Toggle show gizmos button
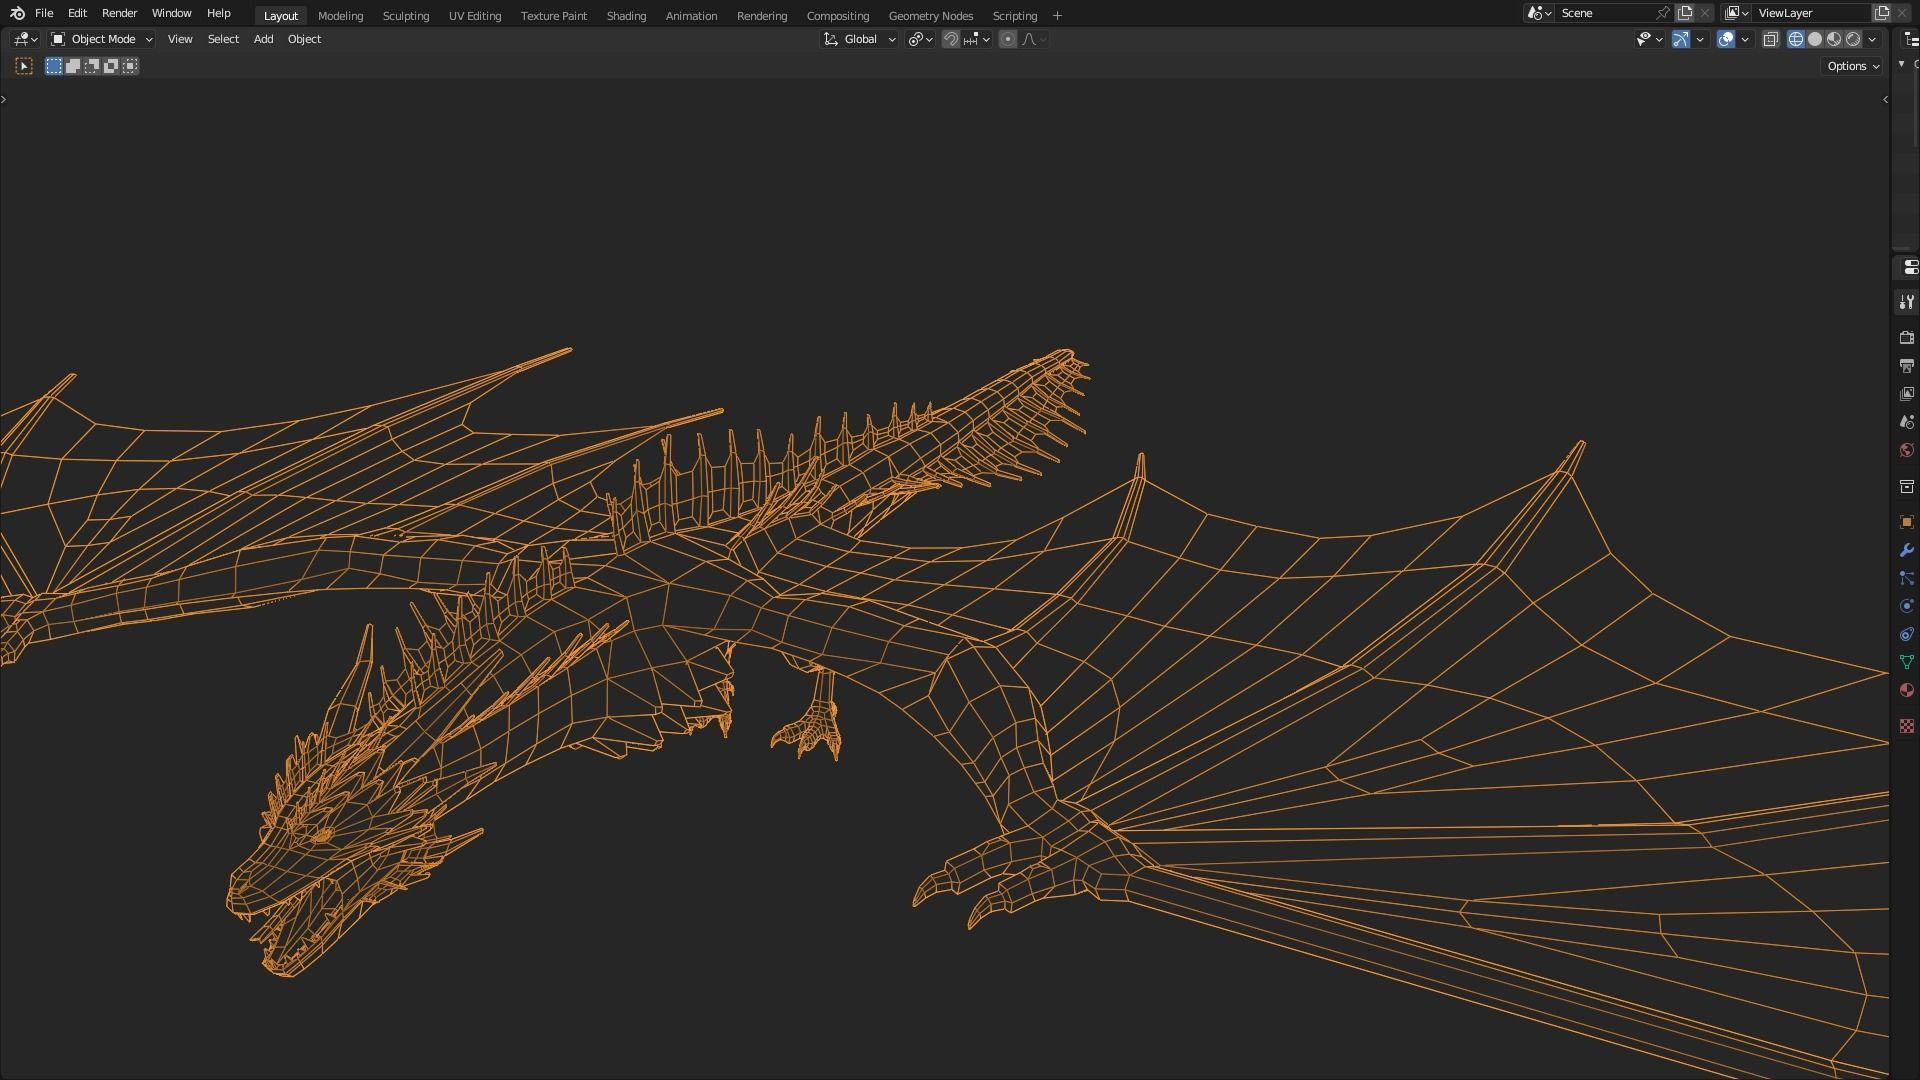This screenshot has height=1080, width=1920. pos(1681,39)
